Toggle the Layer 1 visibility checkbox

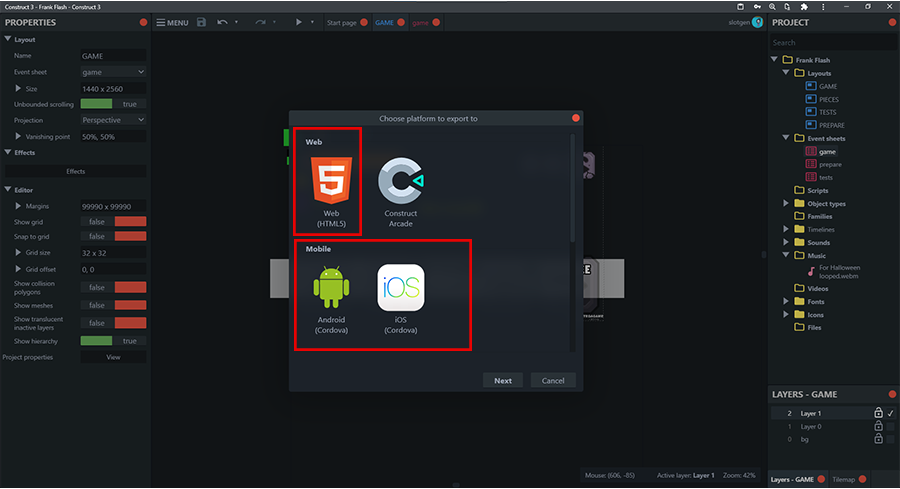[890, 413]
